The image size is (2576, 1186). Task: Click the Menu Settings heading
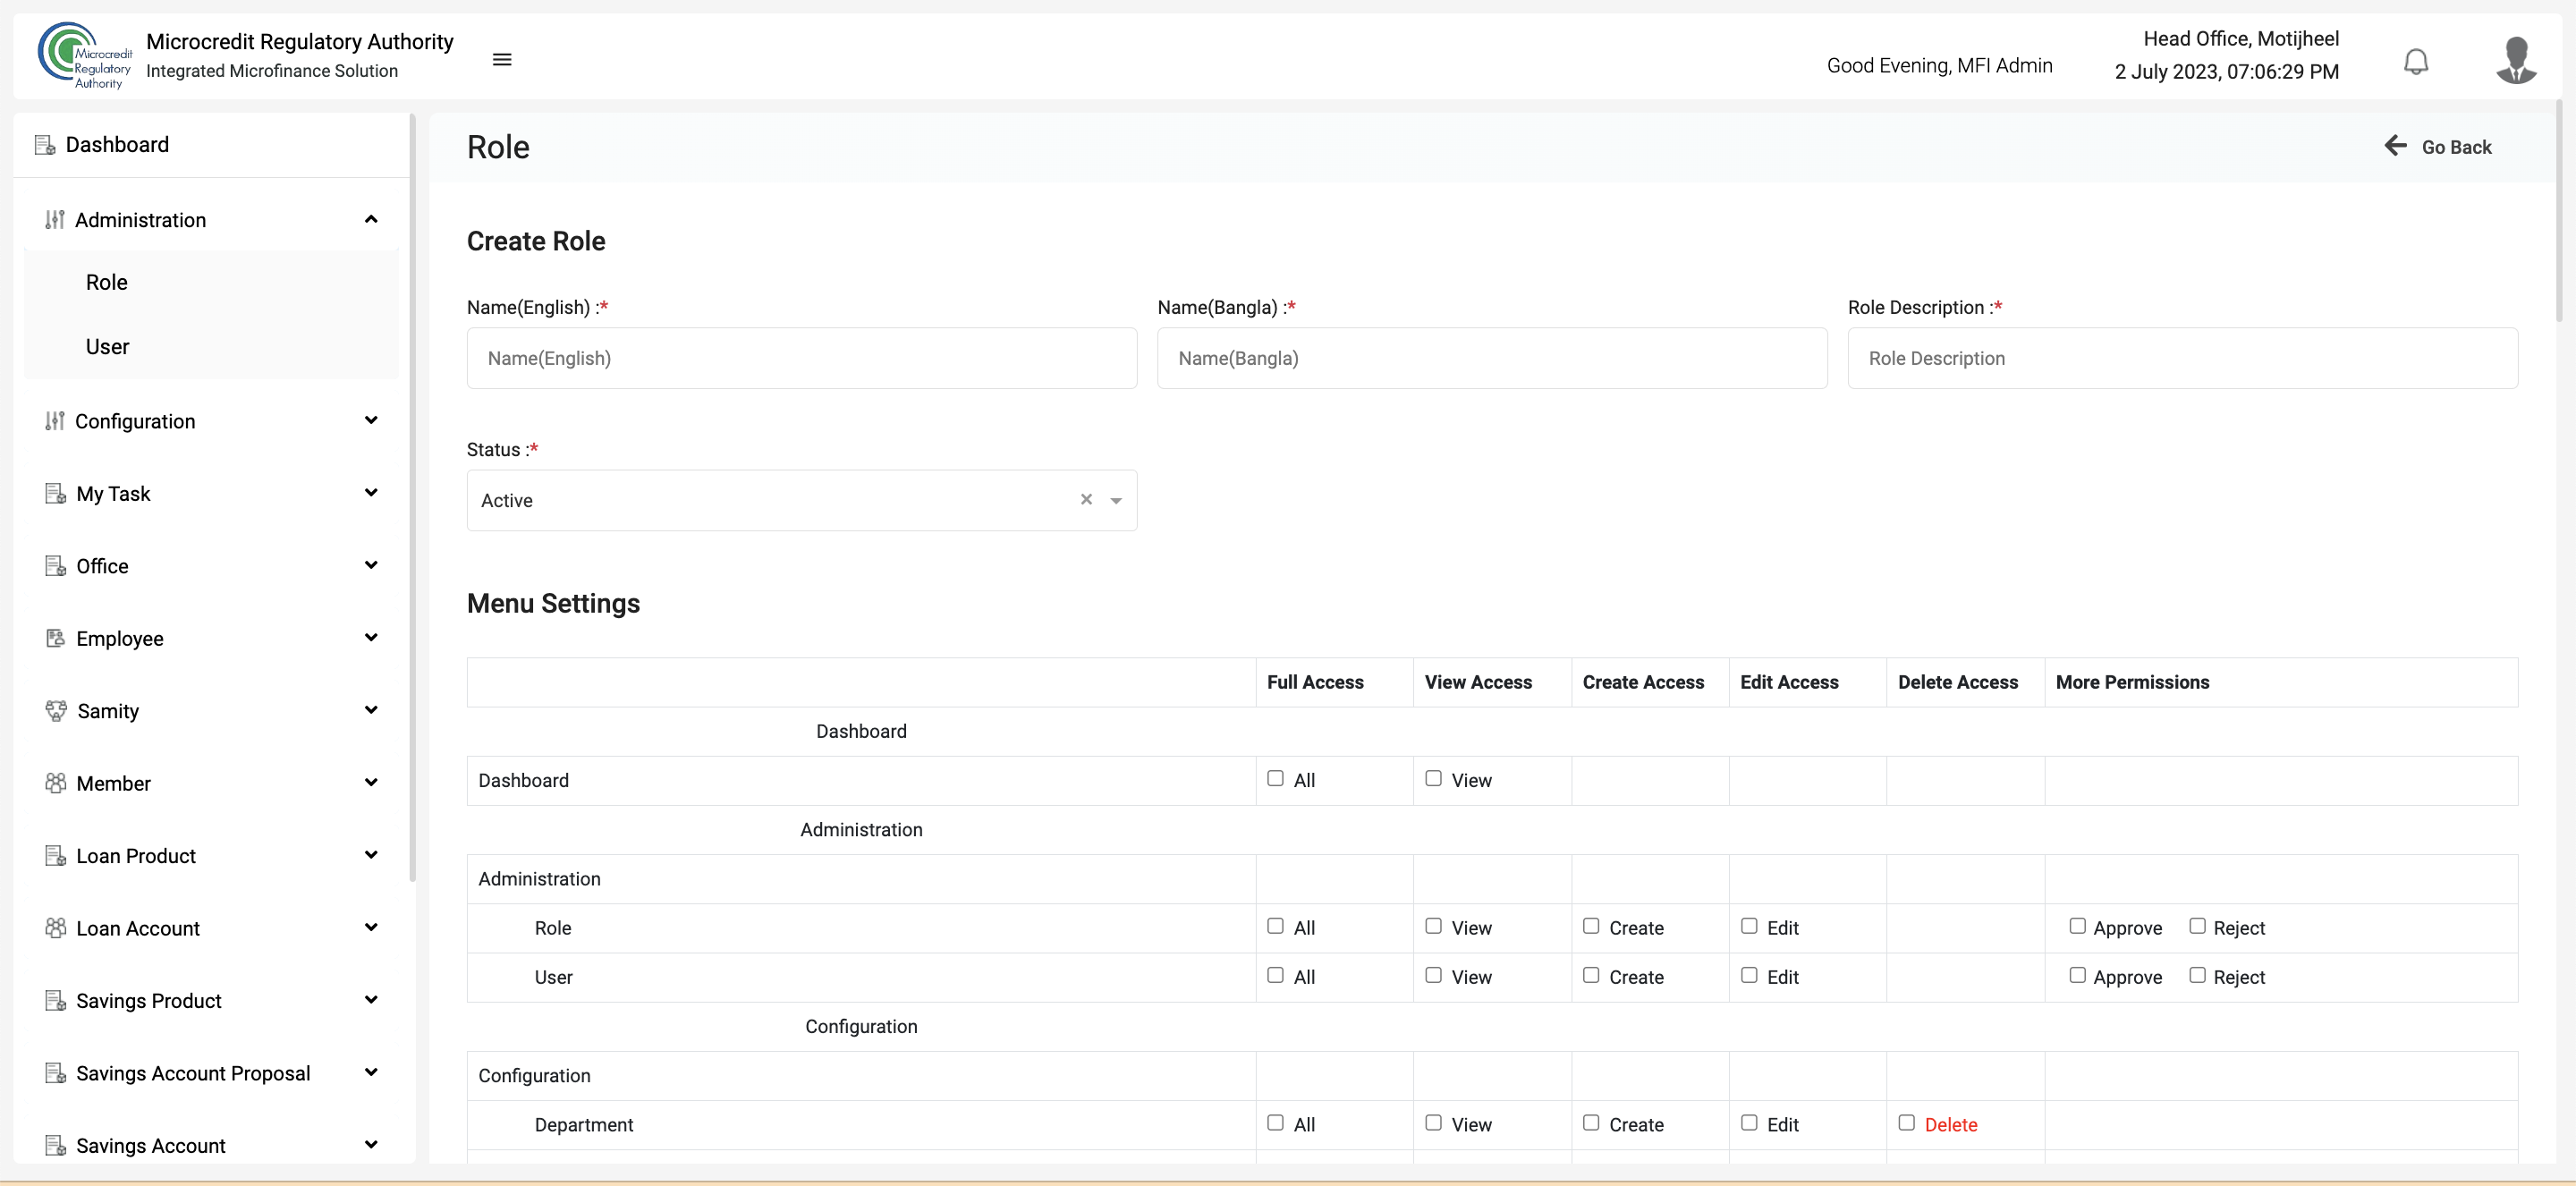pyautogui.click(x=553, y=603)
